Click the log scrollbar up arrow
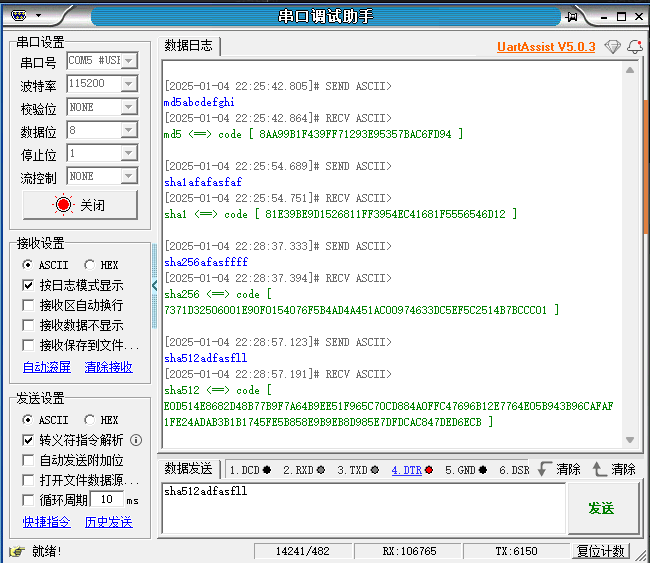The width and height of the screenshot is (650, 563). coord(630,70)
